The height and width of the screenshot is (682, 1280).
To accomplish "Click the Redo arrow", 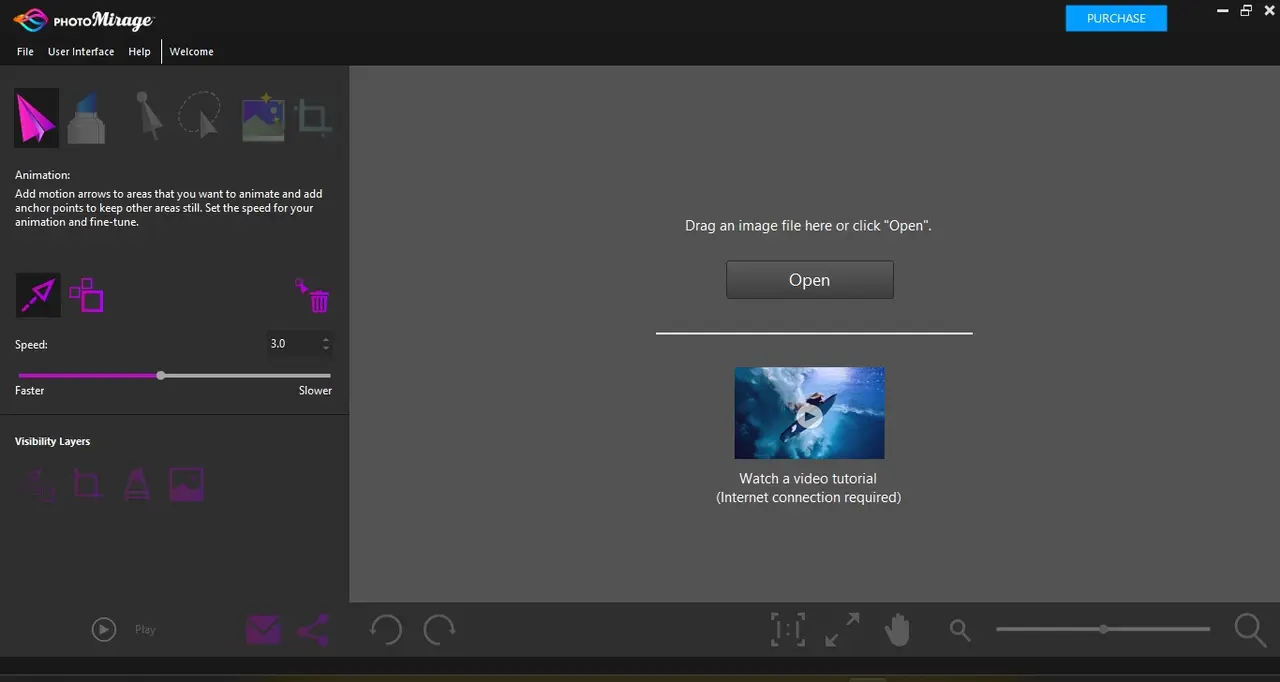I will pos(439,629).
